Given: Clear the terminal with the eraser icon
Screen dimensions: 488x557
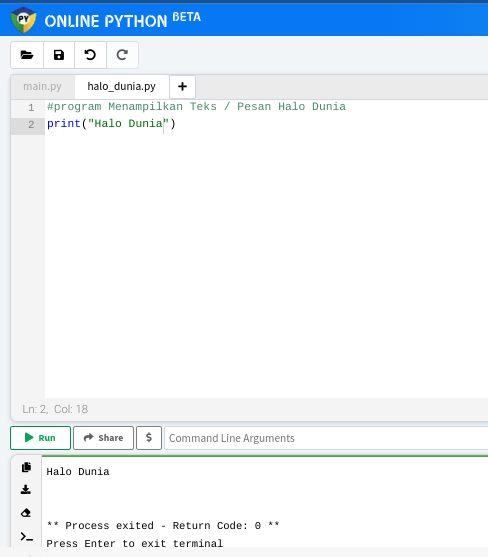Looking at the screenshot, I should pos(26,513).
